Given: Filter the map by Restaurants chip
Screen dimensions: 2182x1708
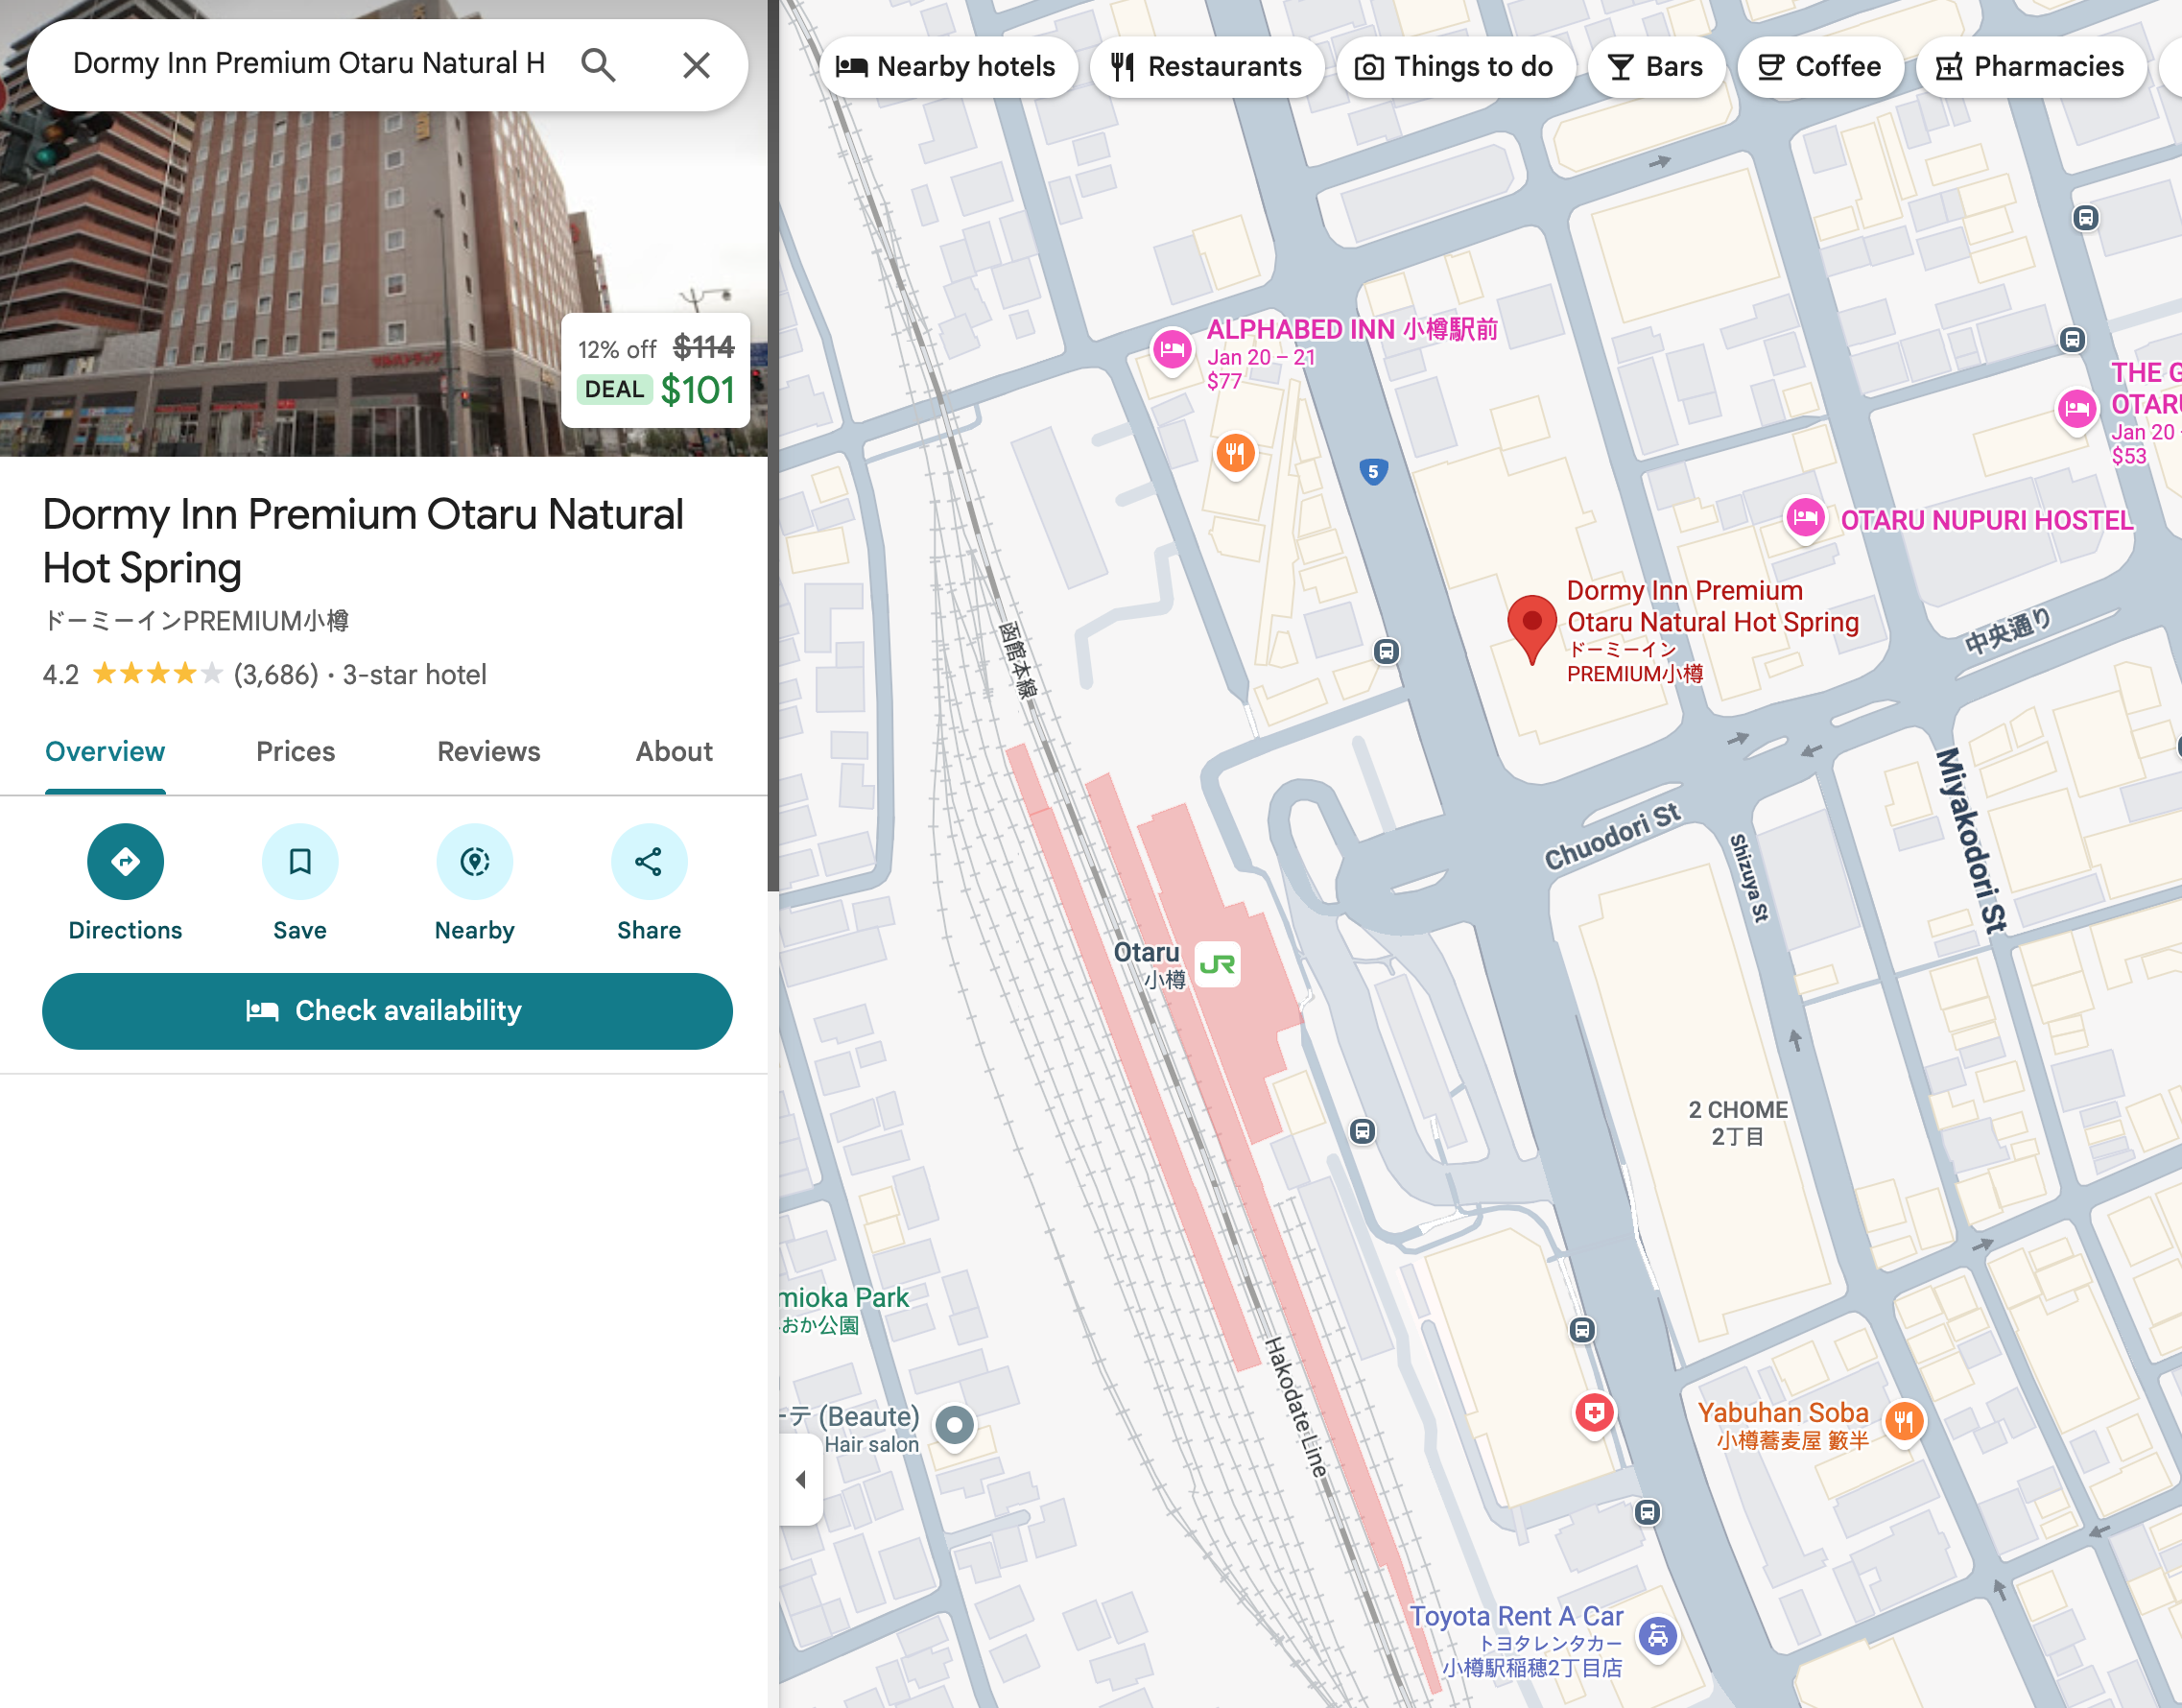Looking at the screenshot, I should click(1206, 67).
